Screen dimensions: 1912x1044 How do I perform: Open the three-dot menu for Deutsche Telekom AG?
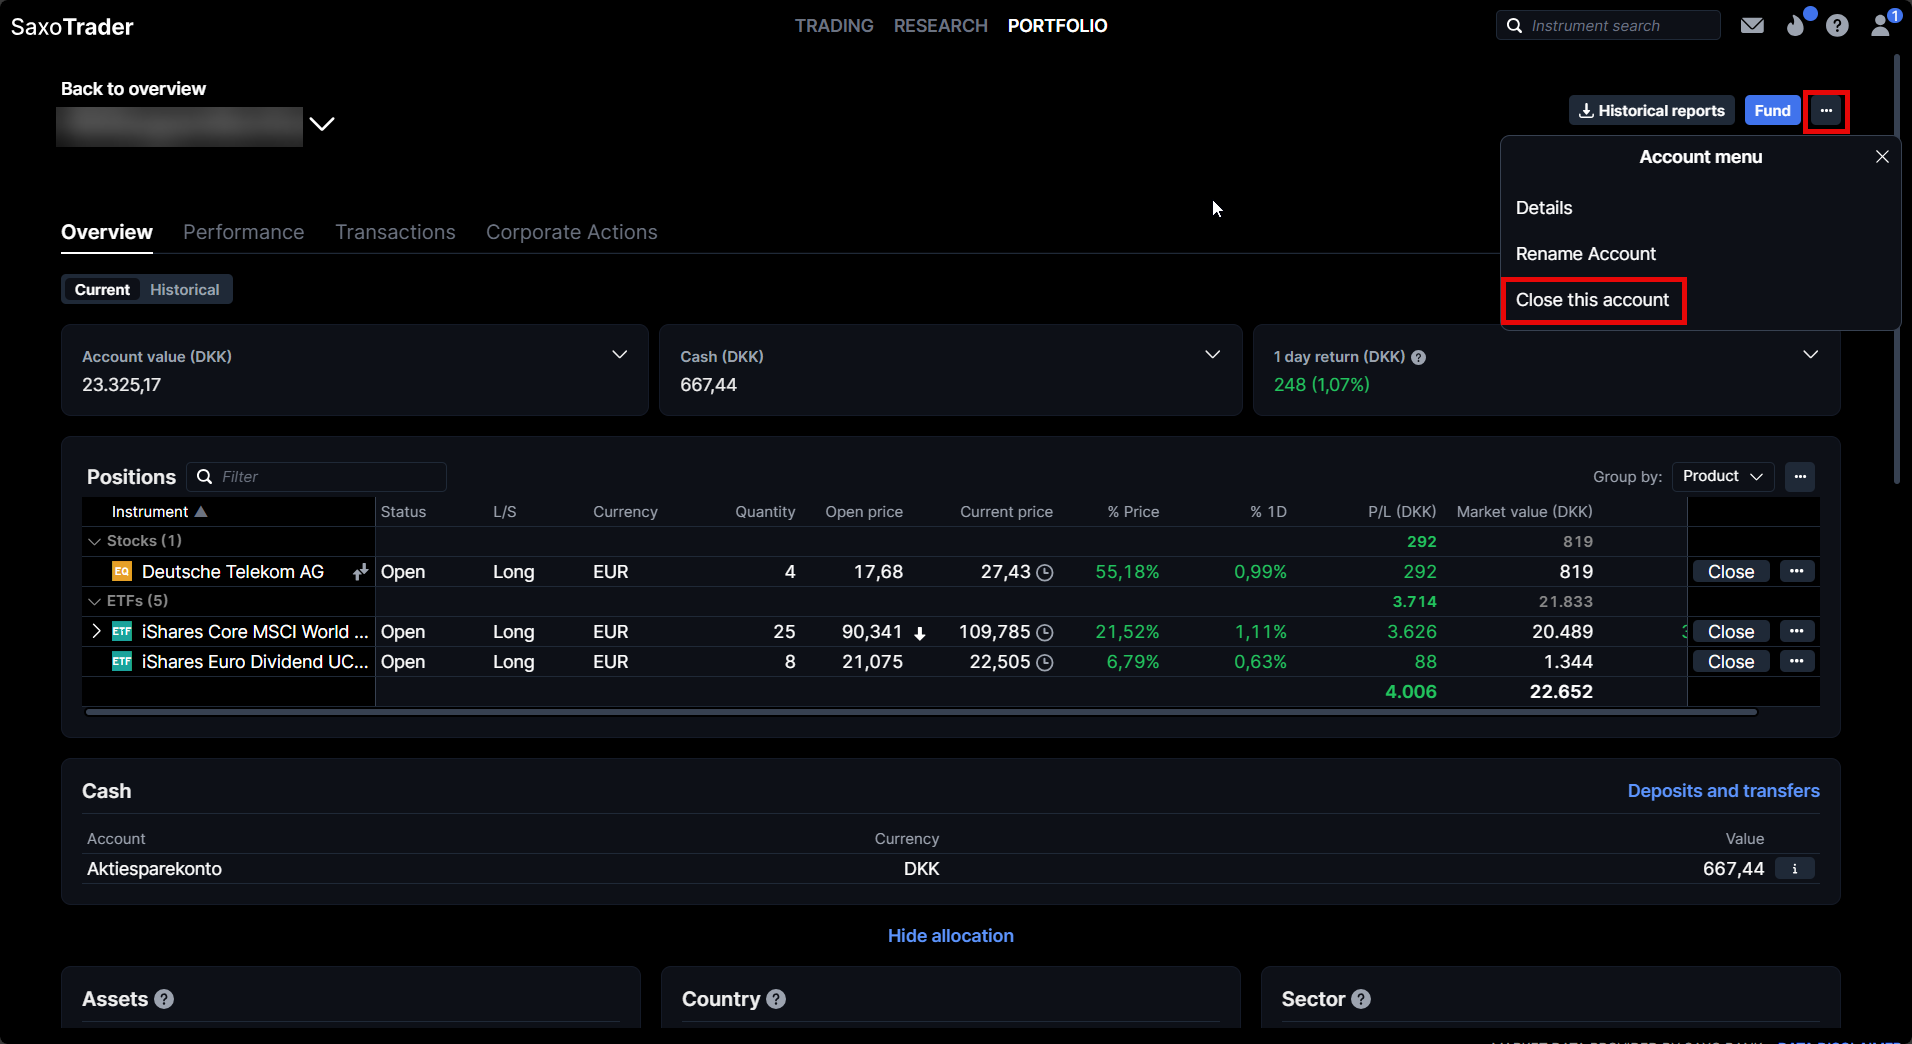point(1797,572)
